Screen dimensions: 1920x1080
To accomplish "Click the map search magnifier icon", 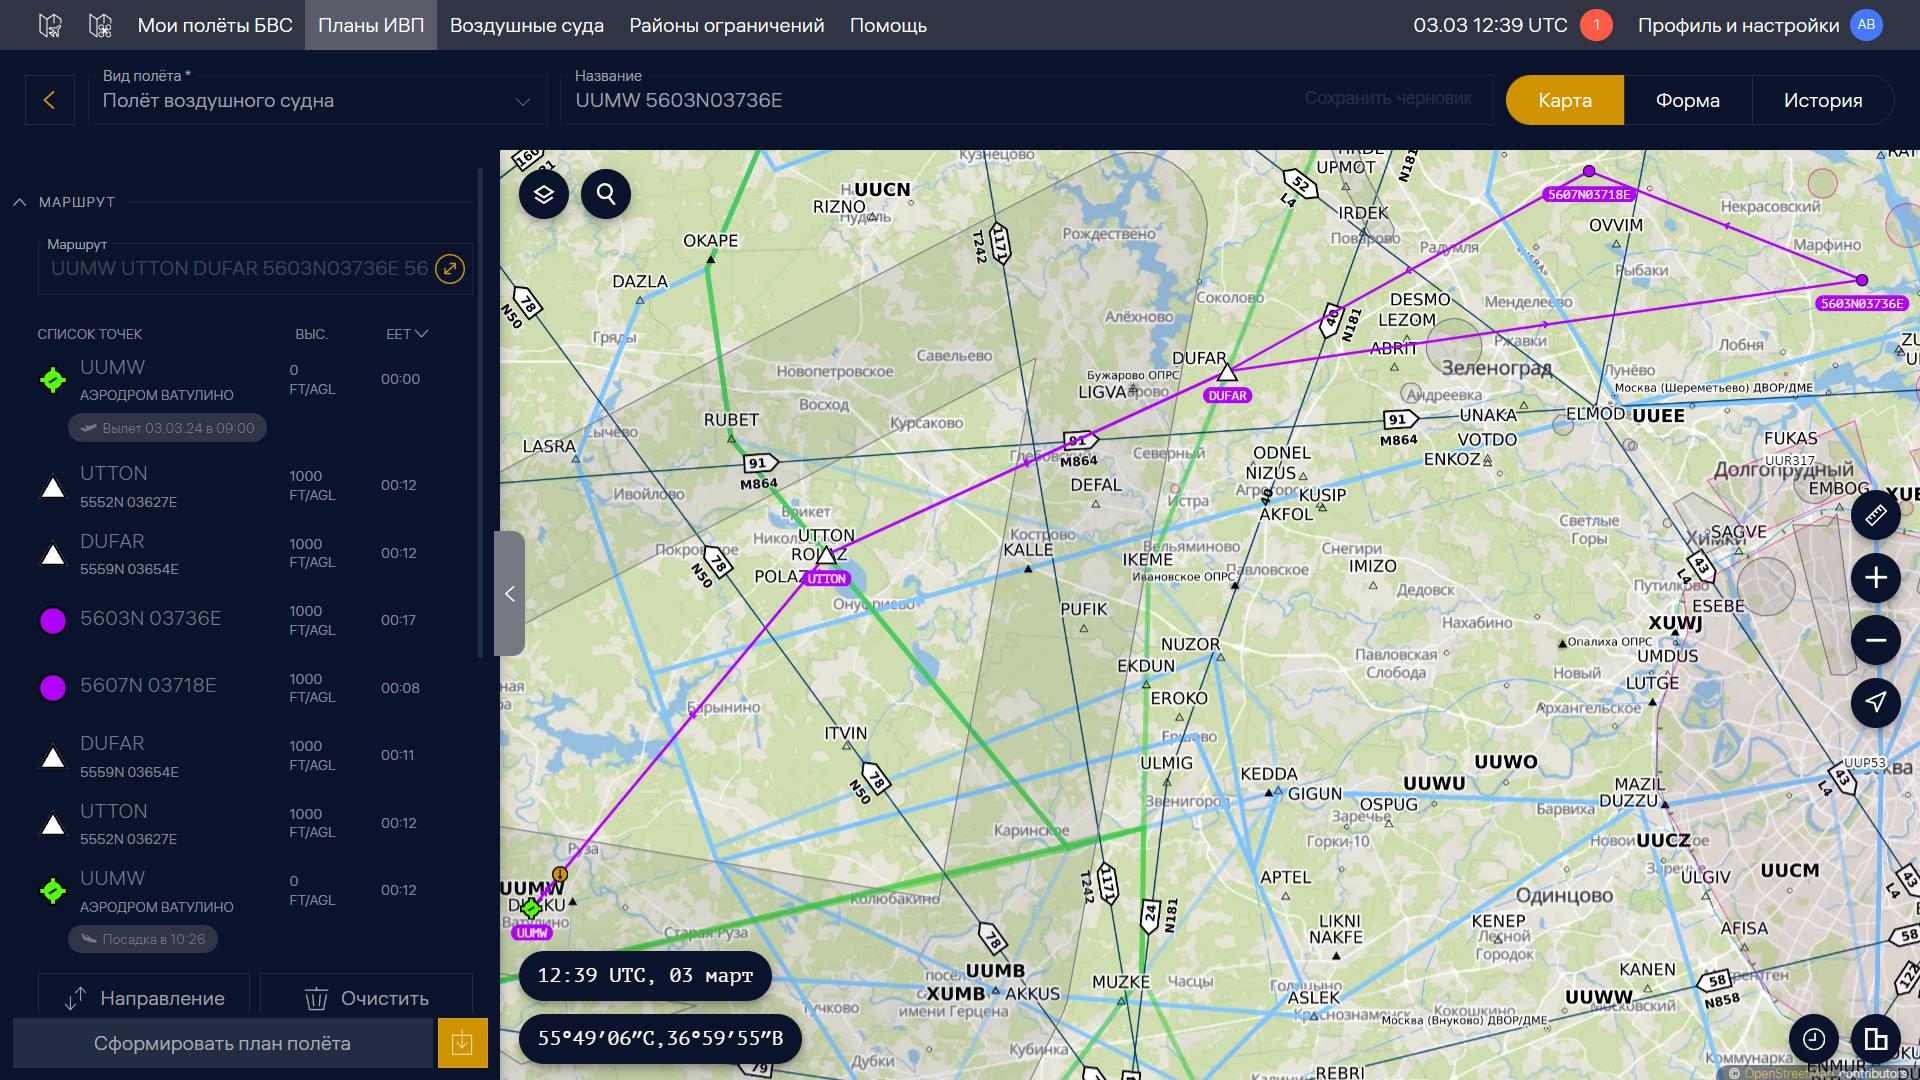I will click(606, 194).
